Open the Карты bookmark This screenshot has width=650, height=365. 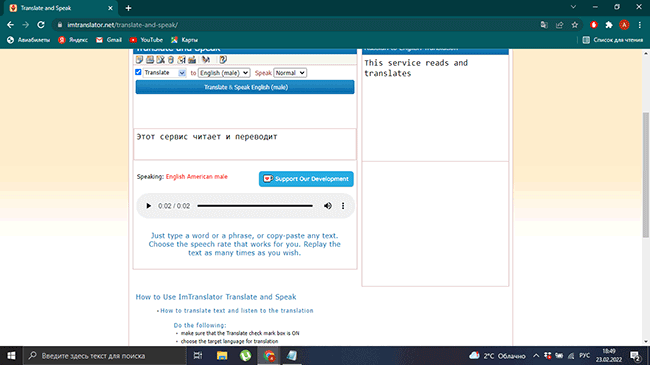pyautogui.click(x=184, y=40)
